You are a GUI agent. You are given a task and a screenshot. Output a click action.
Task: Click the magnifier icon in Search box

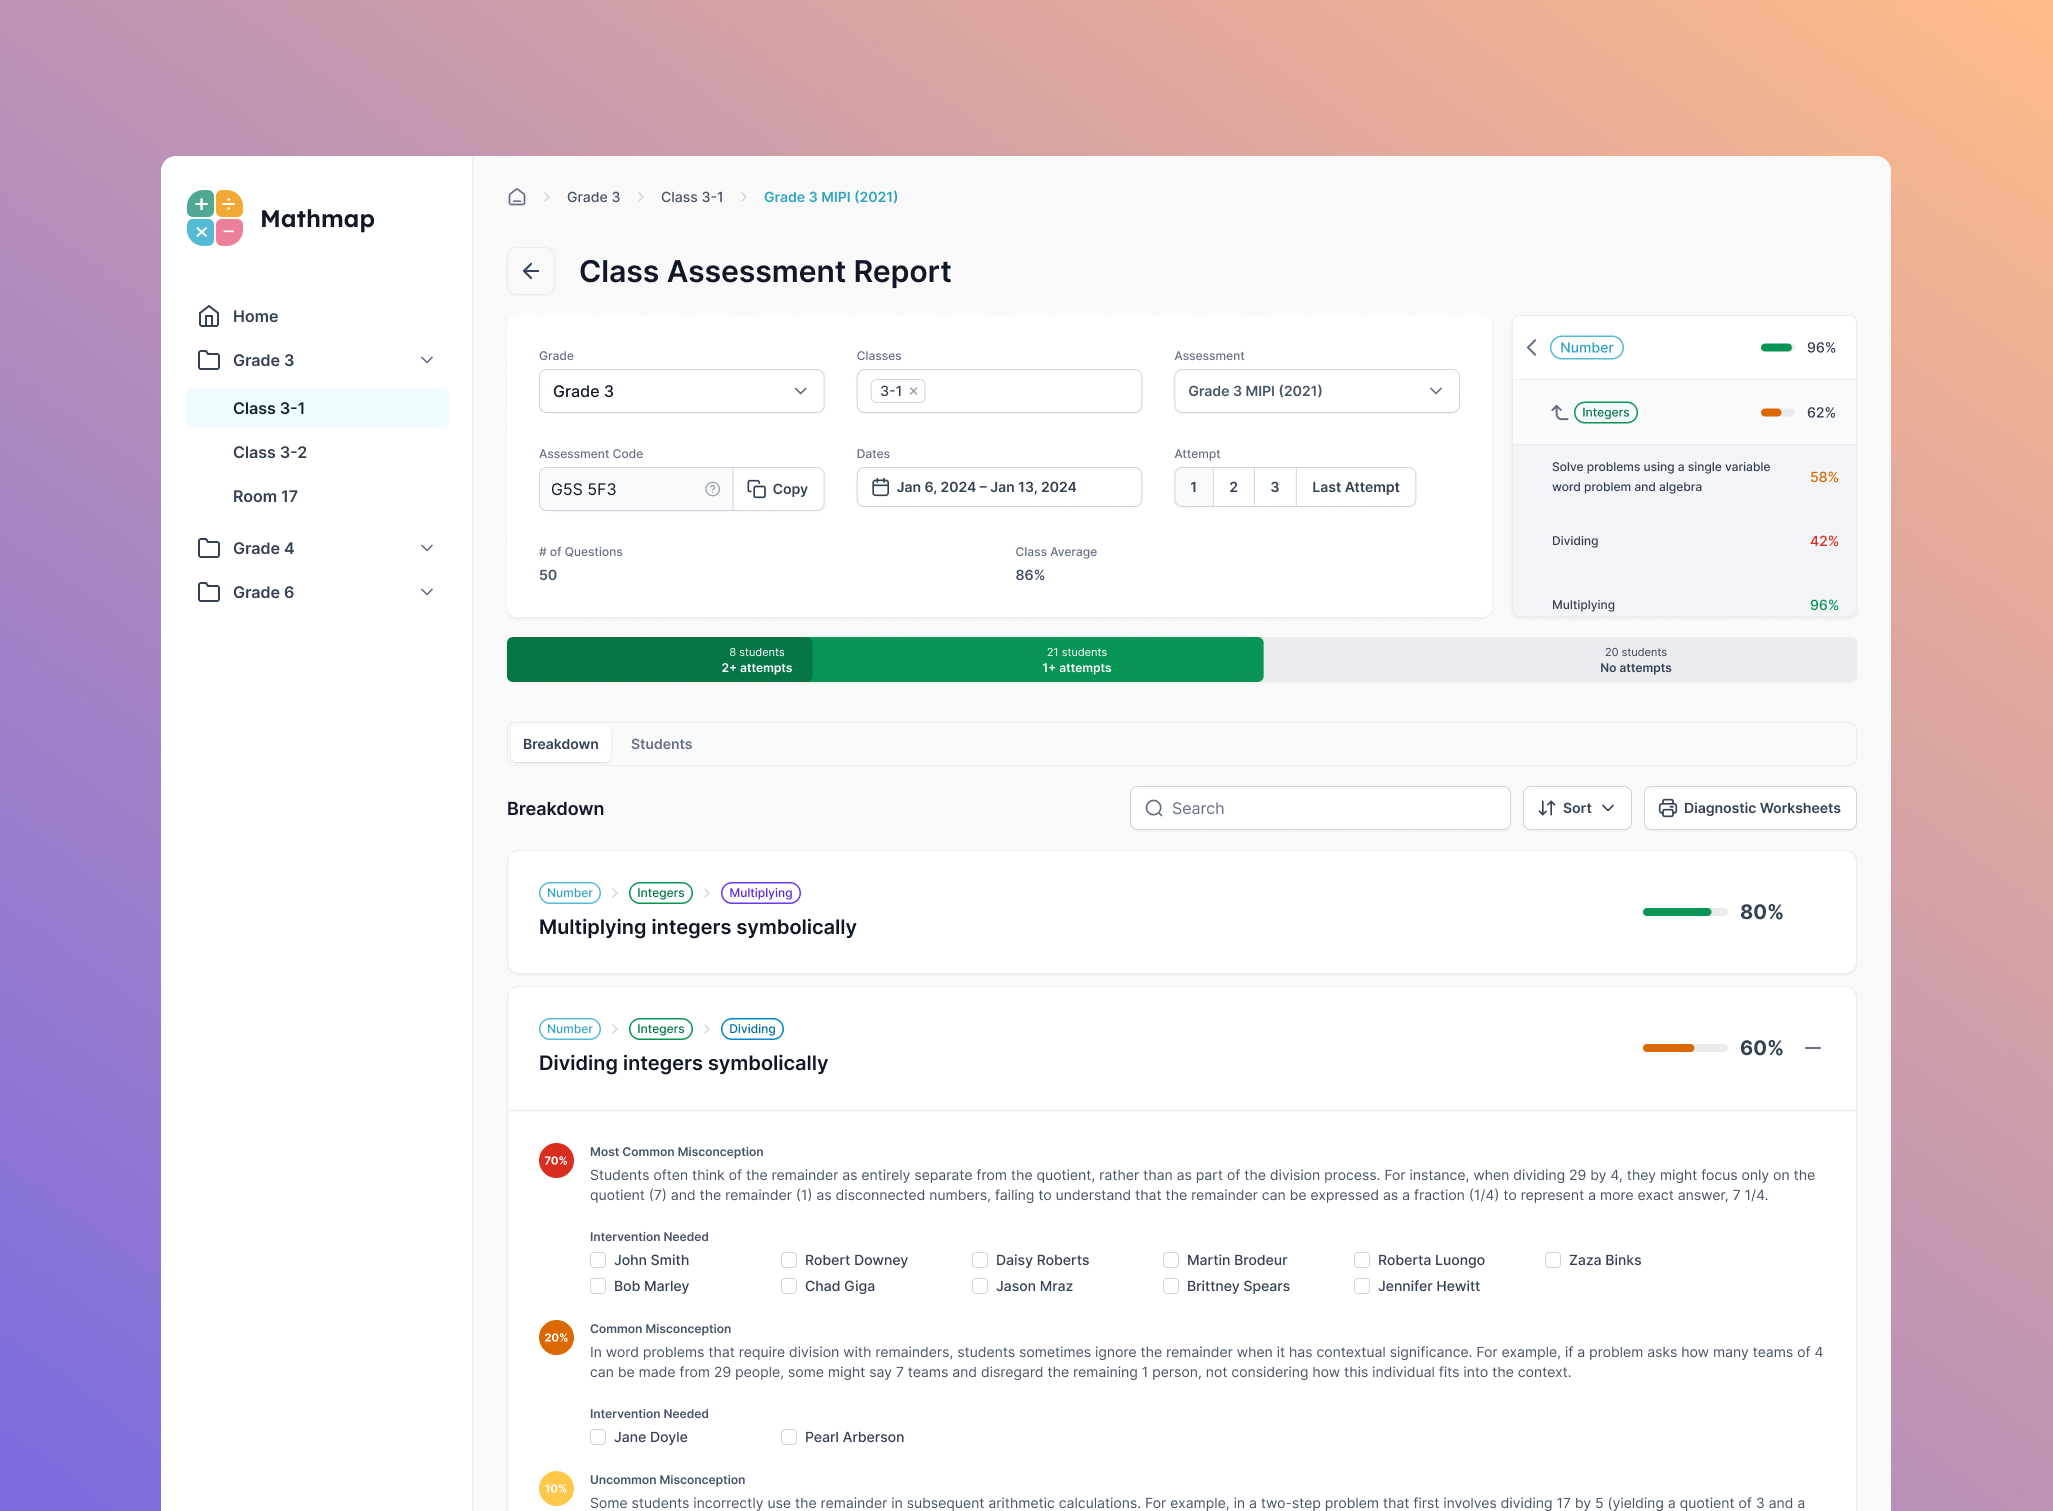[1154, 808]
